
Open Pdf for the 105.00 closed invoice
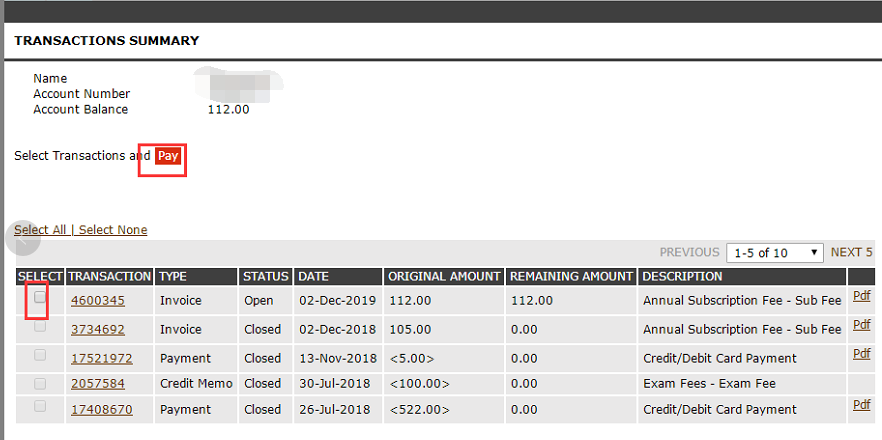862,325
